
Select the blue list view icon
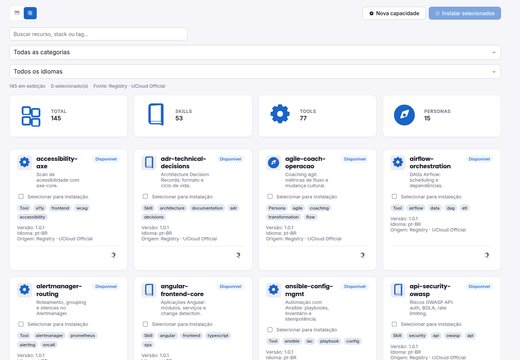tap(30, 13)
